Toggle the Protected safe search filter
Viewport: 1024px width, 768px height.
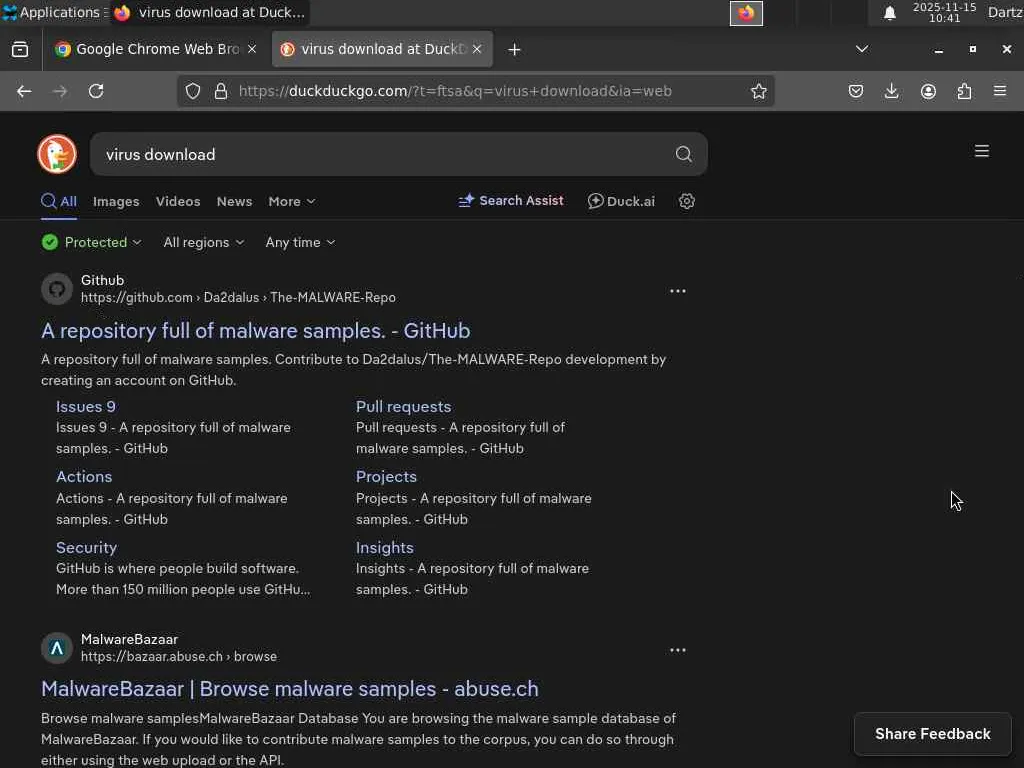[x=92, y=242]
